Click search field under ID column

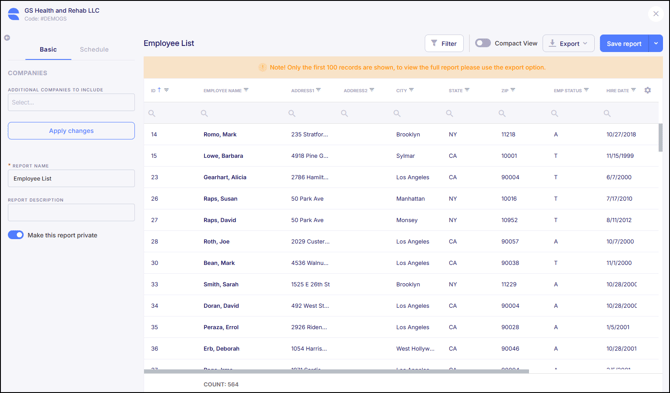[x=170, y=113]
